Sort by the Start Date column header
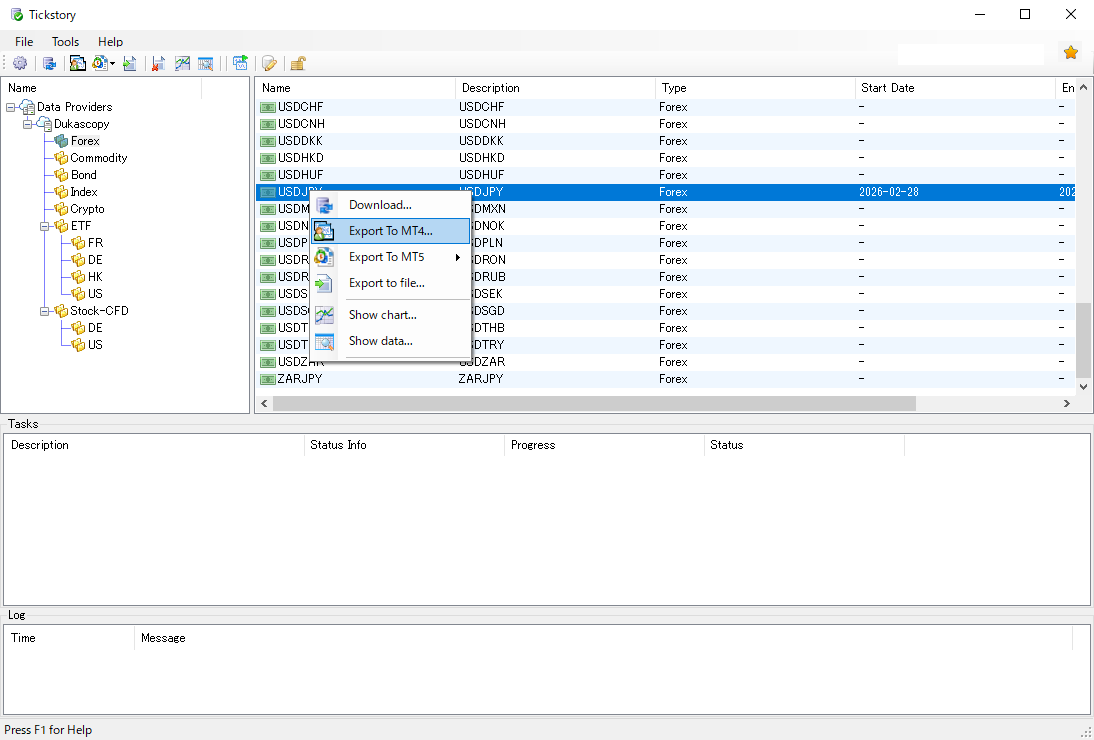The height and width of the screenshot is (740, 1094). [x=955, y=88]
